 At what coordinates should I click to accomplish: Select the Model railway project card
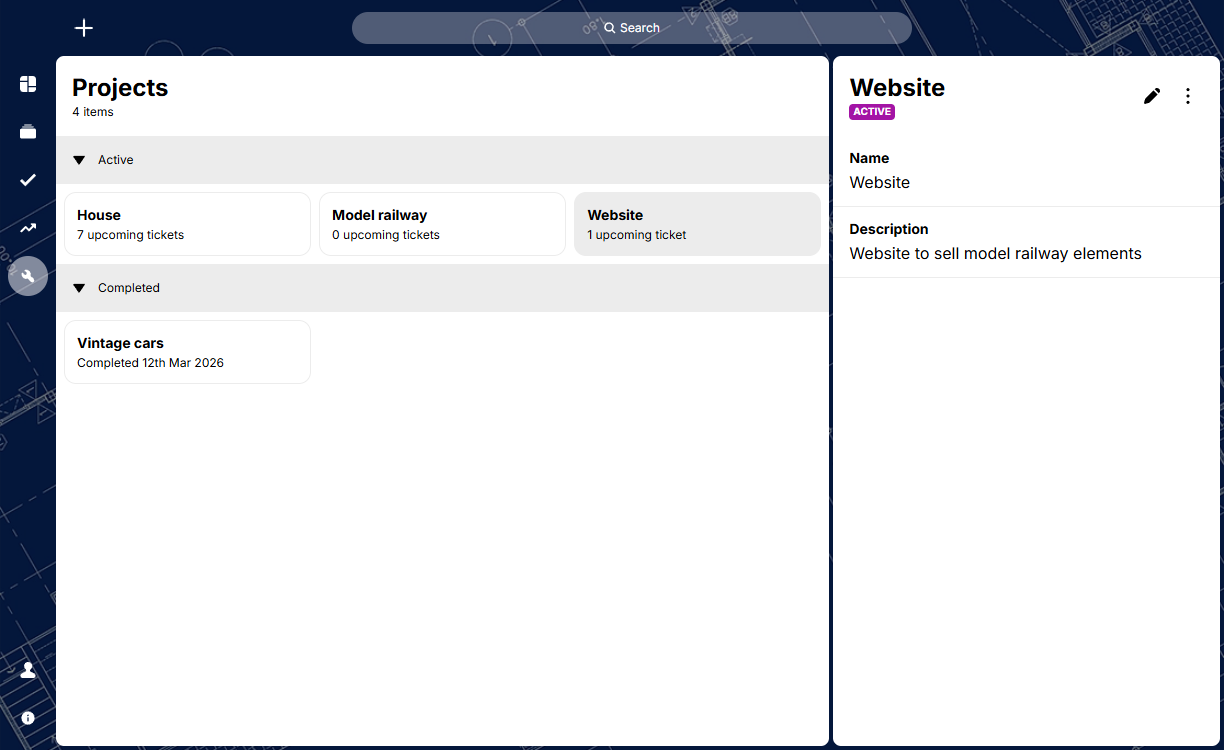click(442, 224)
